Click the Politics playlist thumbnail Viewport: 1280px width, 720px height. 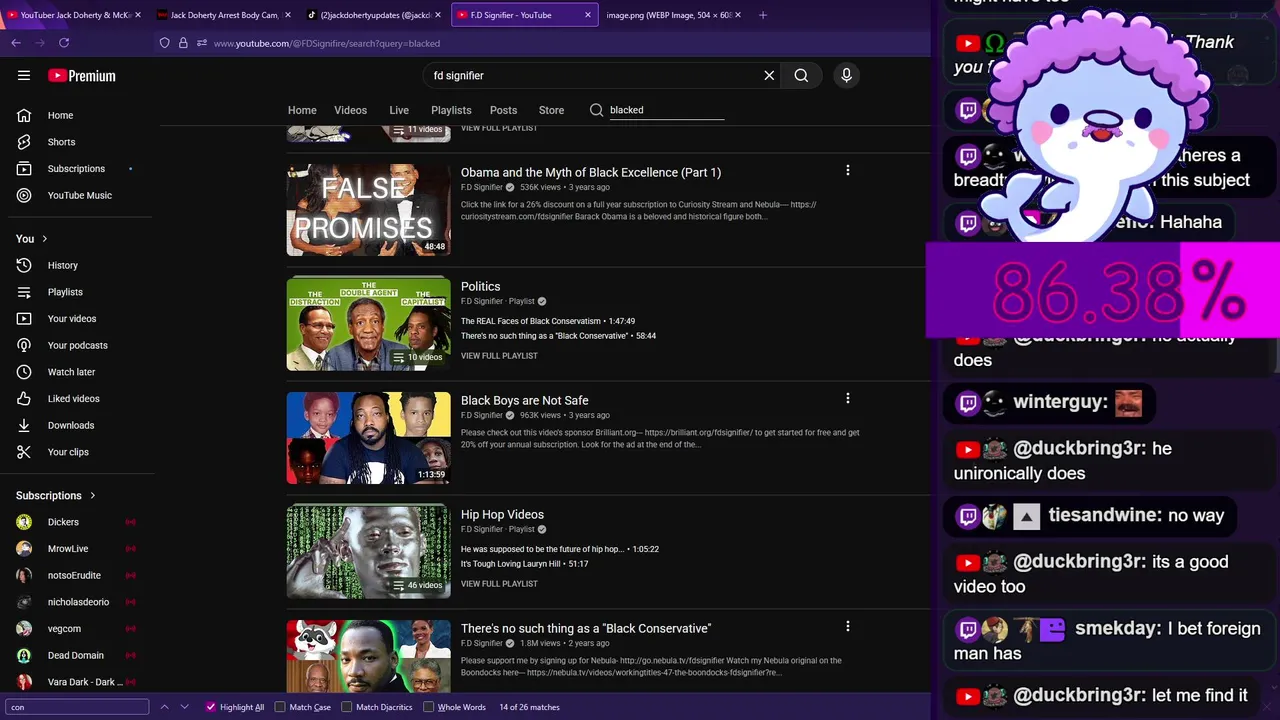tap(369, 324)
